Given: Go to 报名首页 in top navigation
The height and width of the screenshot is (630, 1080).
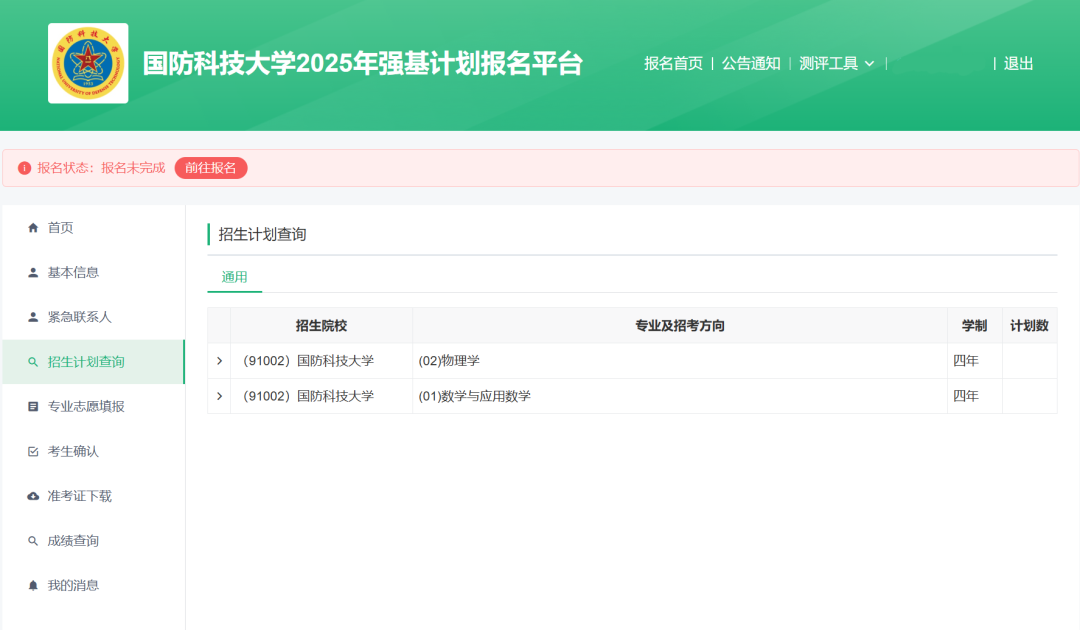Looking at the screenshot, I should [x=673, y=63].
